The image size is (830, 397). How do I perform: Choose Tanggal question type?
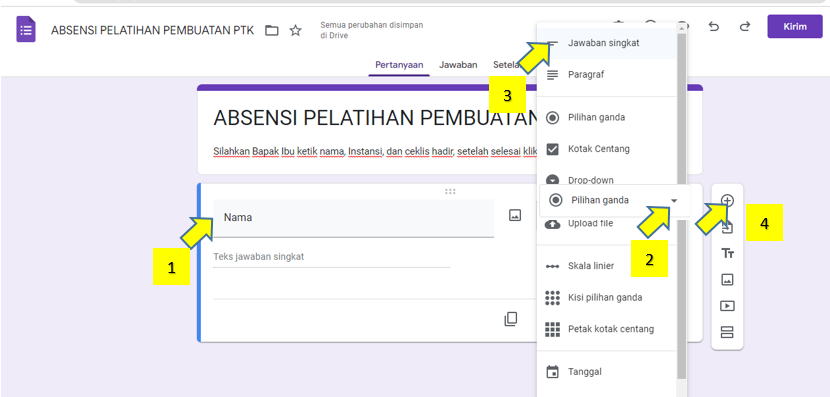pyautogui.click(x=607, y=372)
